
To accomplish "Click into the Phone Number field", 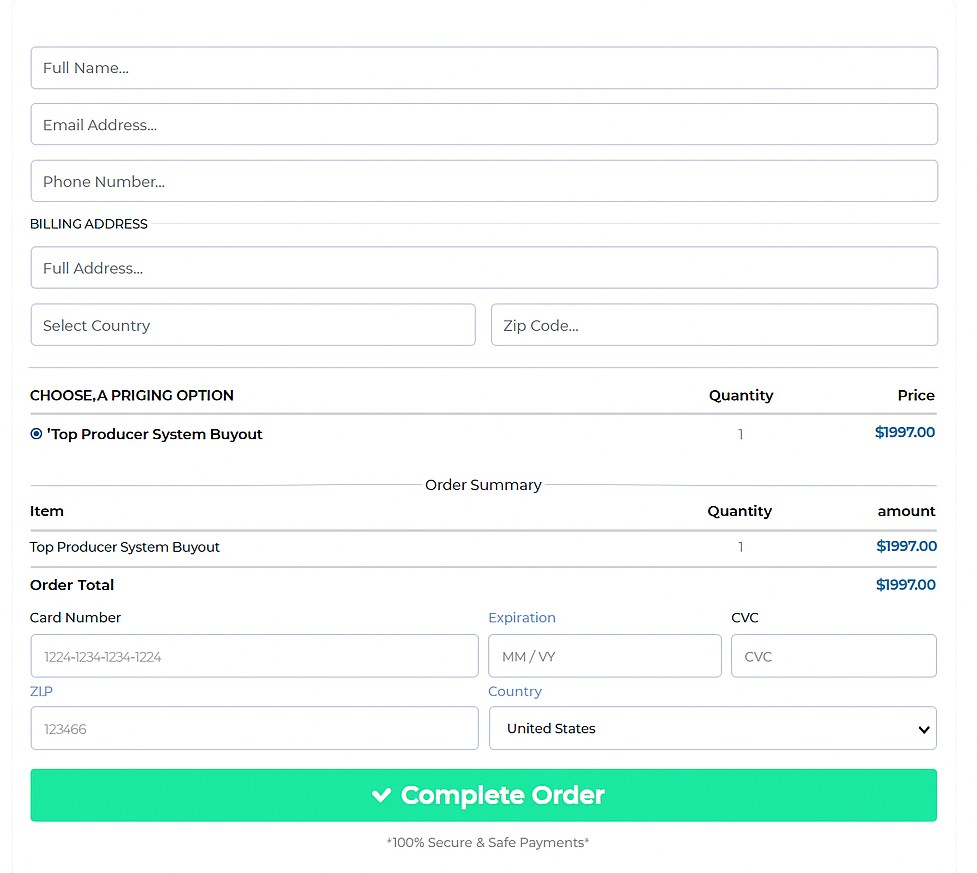I will click(x=484, y=182).
